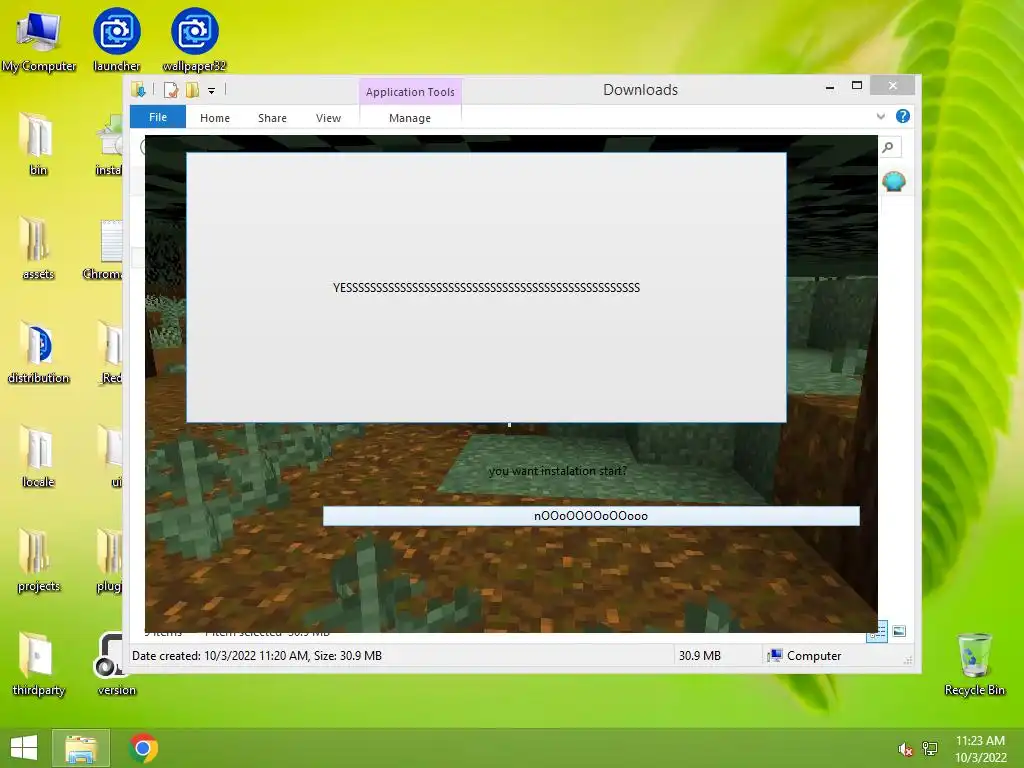Click the Downloads folder icon in title bar

(x=138, y=89)
